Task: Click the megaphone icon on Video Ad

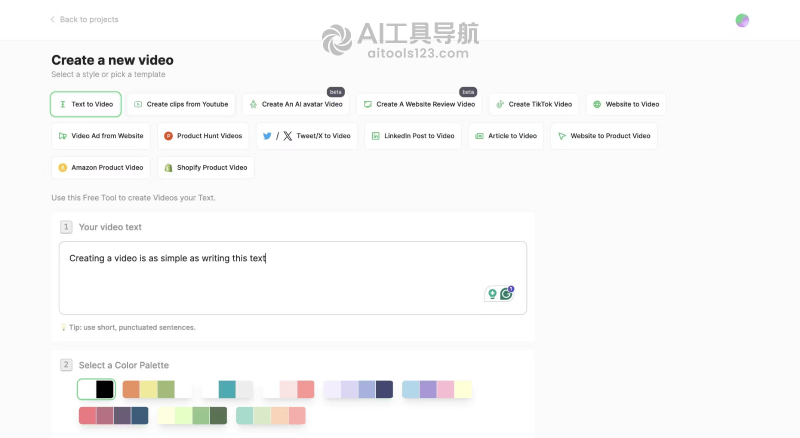Action: point(63,136)
